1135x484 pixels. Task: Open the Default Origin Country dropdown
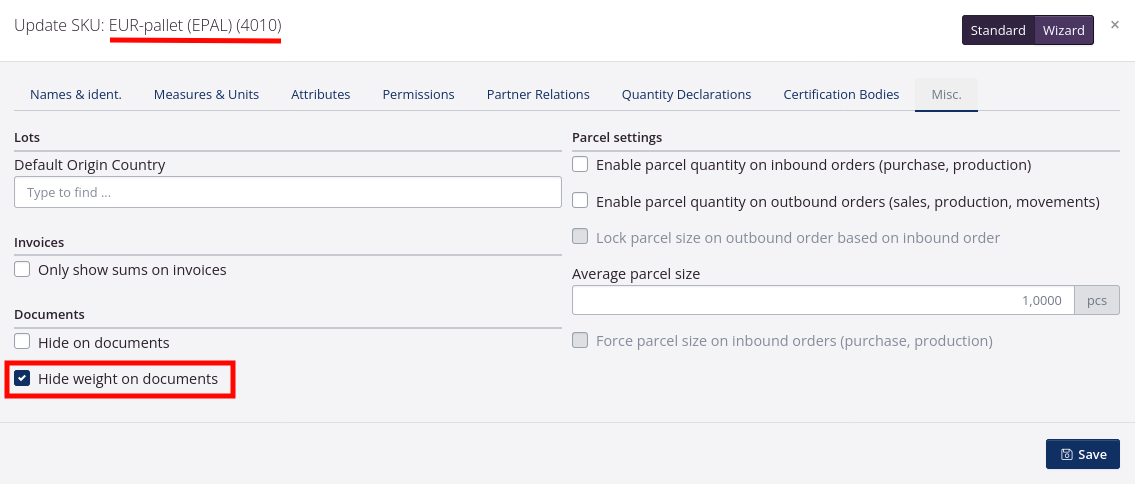tap(288, 192)
